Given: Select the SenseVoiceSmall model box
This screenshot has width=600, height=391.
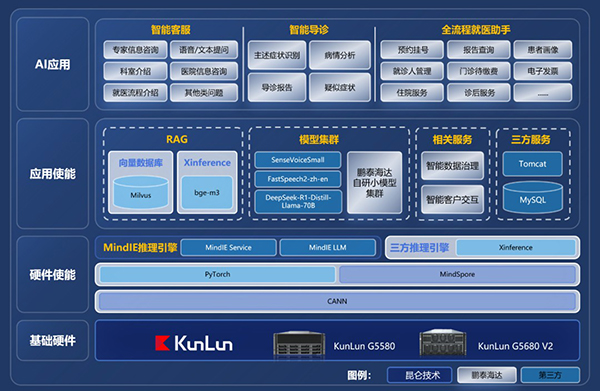Looking at the screenshot, I should pos(298,160).
